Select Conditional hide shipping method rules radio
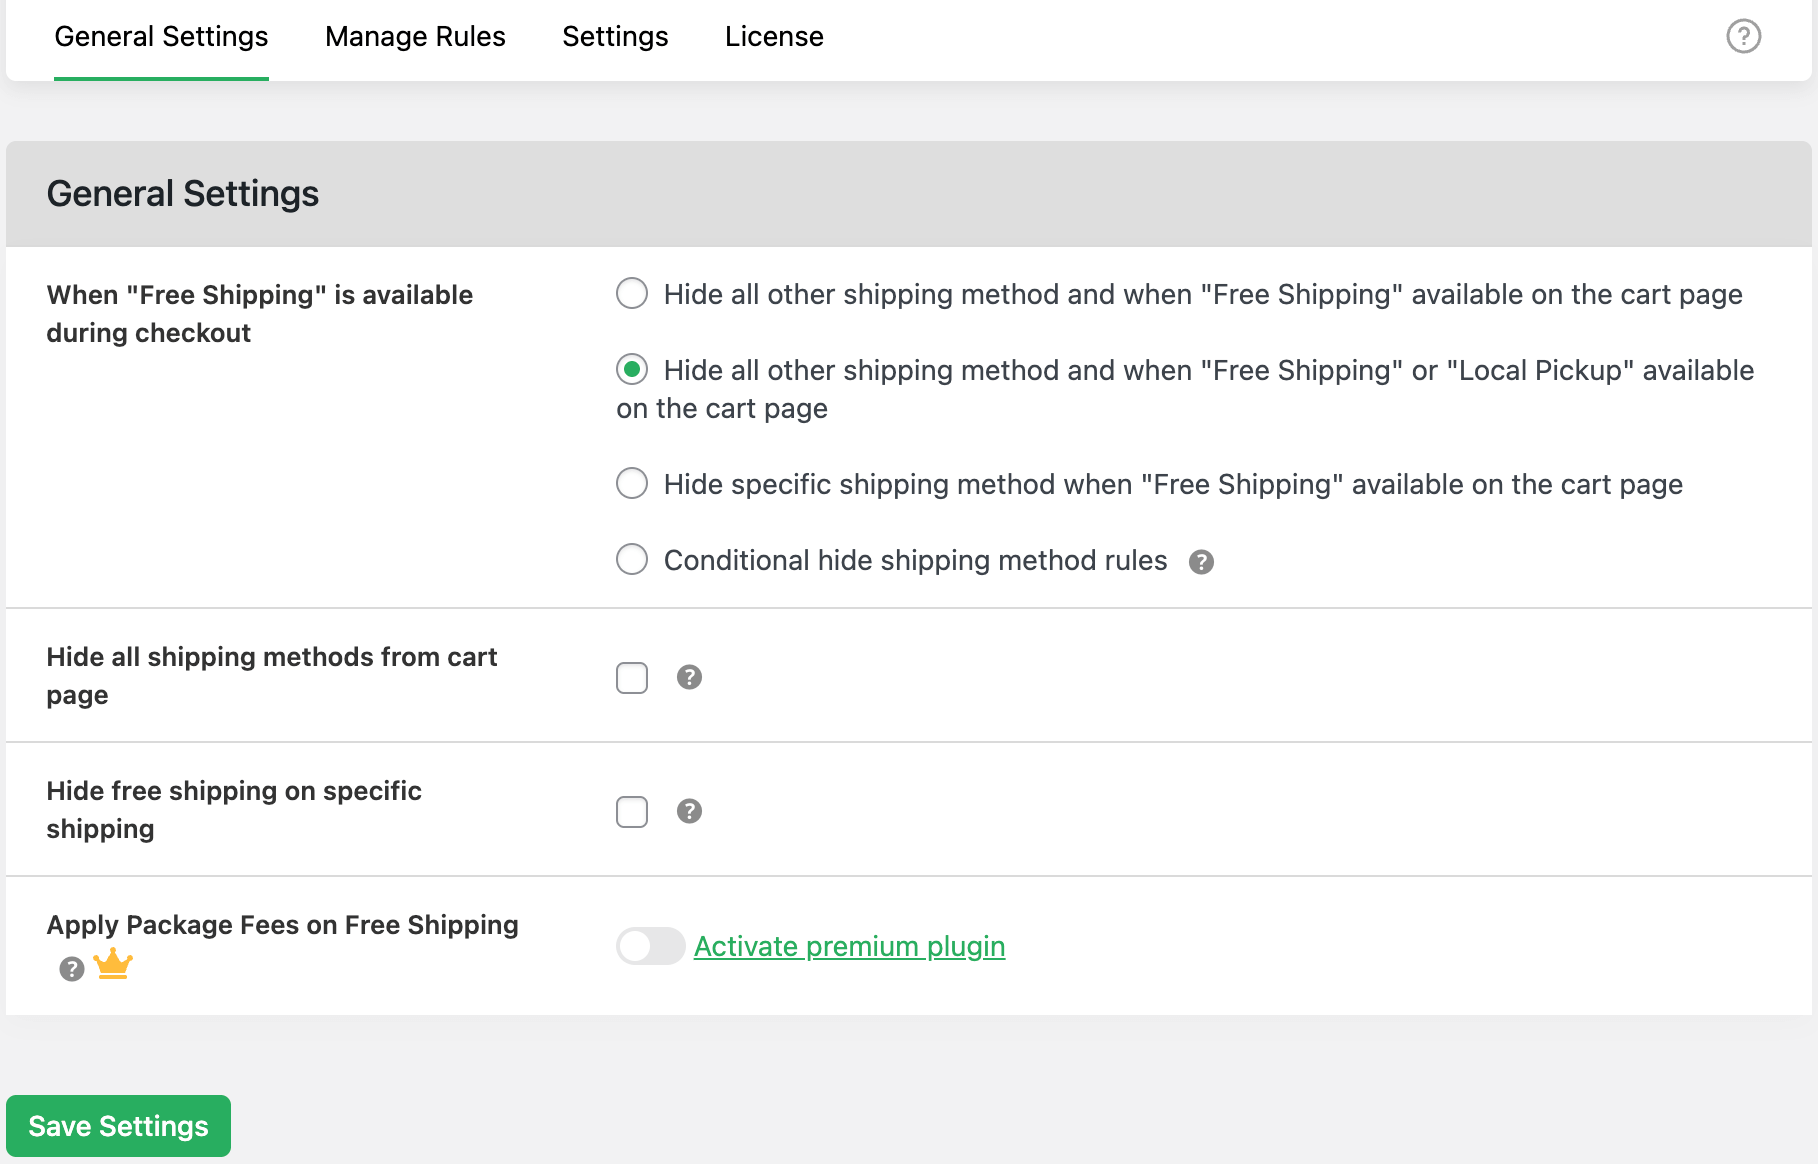1818x1164 pixels. tap(632, 559)
